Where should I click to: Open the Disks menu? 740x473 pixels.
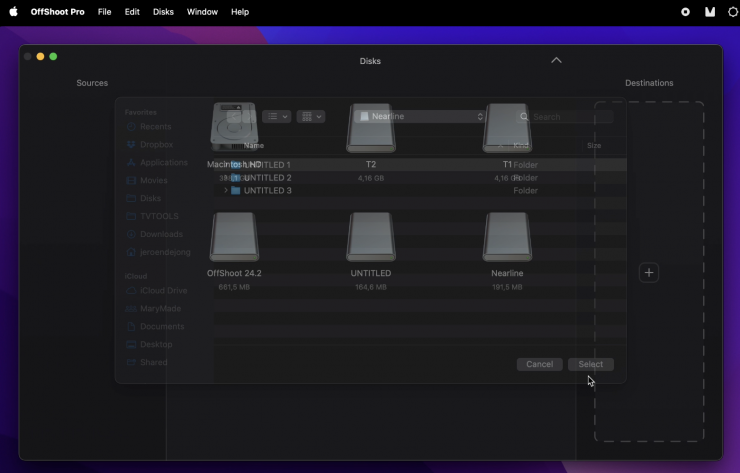(163, 12)
